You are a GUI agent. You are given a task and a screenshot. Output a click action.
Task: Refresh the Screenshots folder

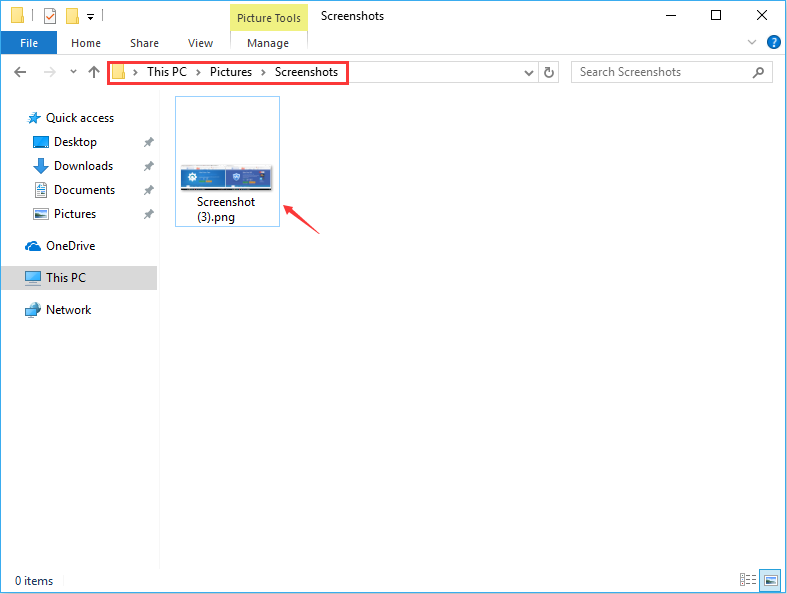549,73
